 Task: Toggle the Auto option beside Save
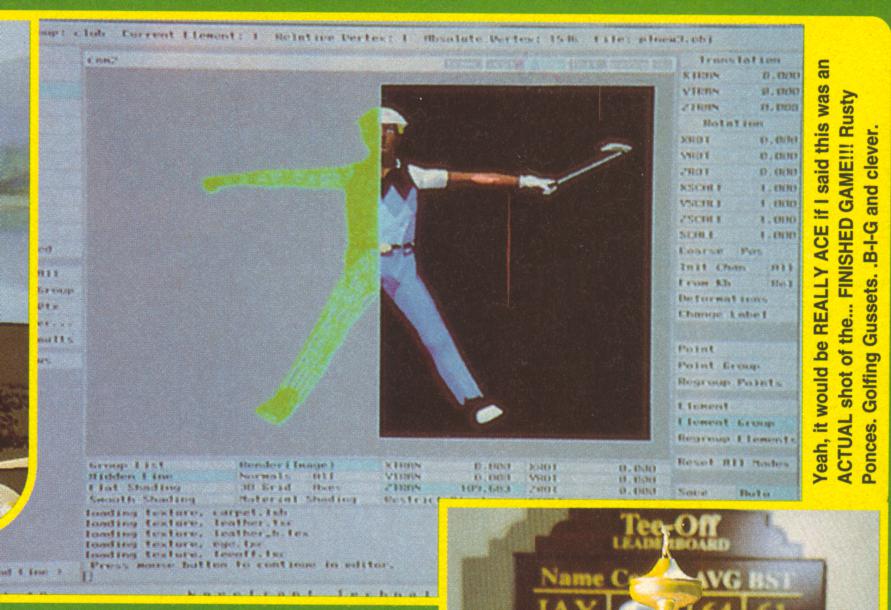755,493
